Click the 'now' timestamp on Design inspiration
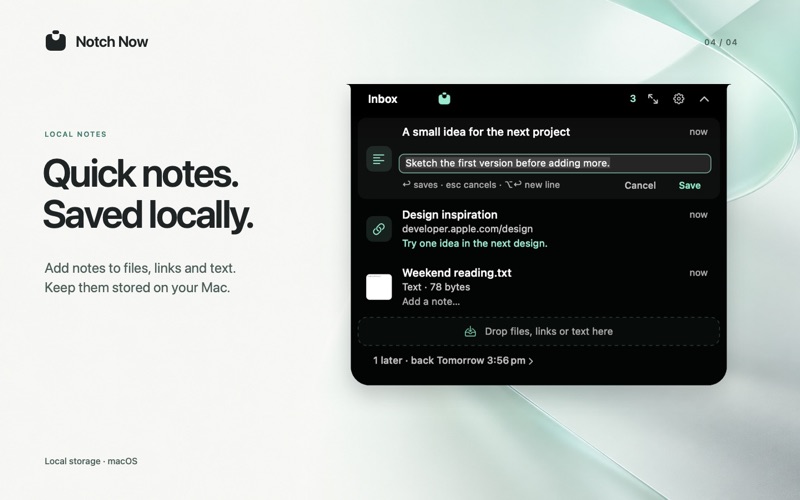 point(698,215)
